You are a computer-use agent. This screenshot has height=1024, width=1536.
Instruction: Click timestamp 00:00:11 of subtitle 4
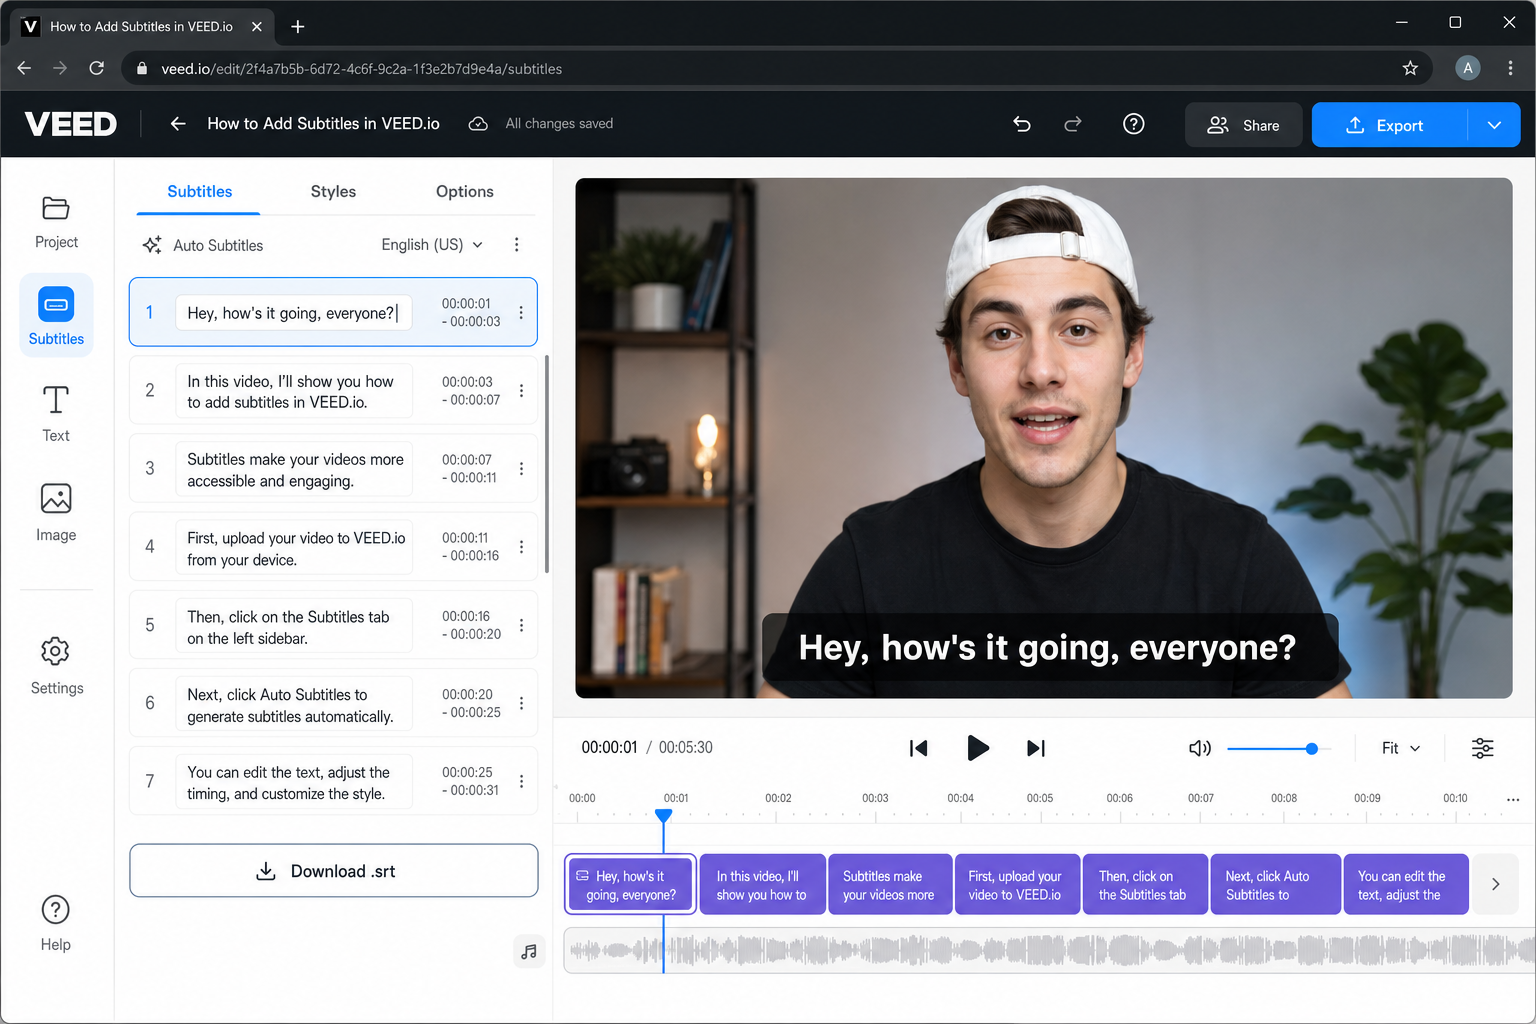pyautogui.click(x=466, y=538)
